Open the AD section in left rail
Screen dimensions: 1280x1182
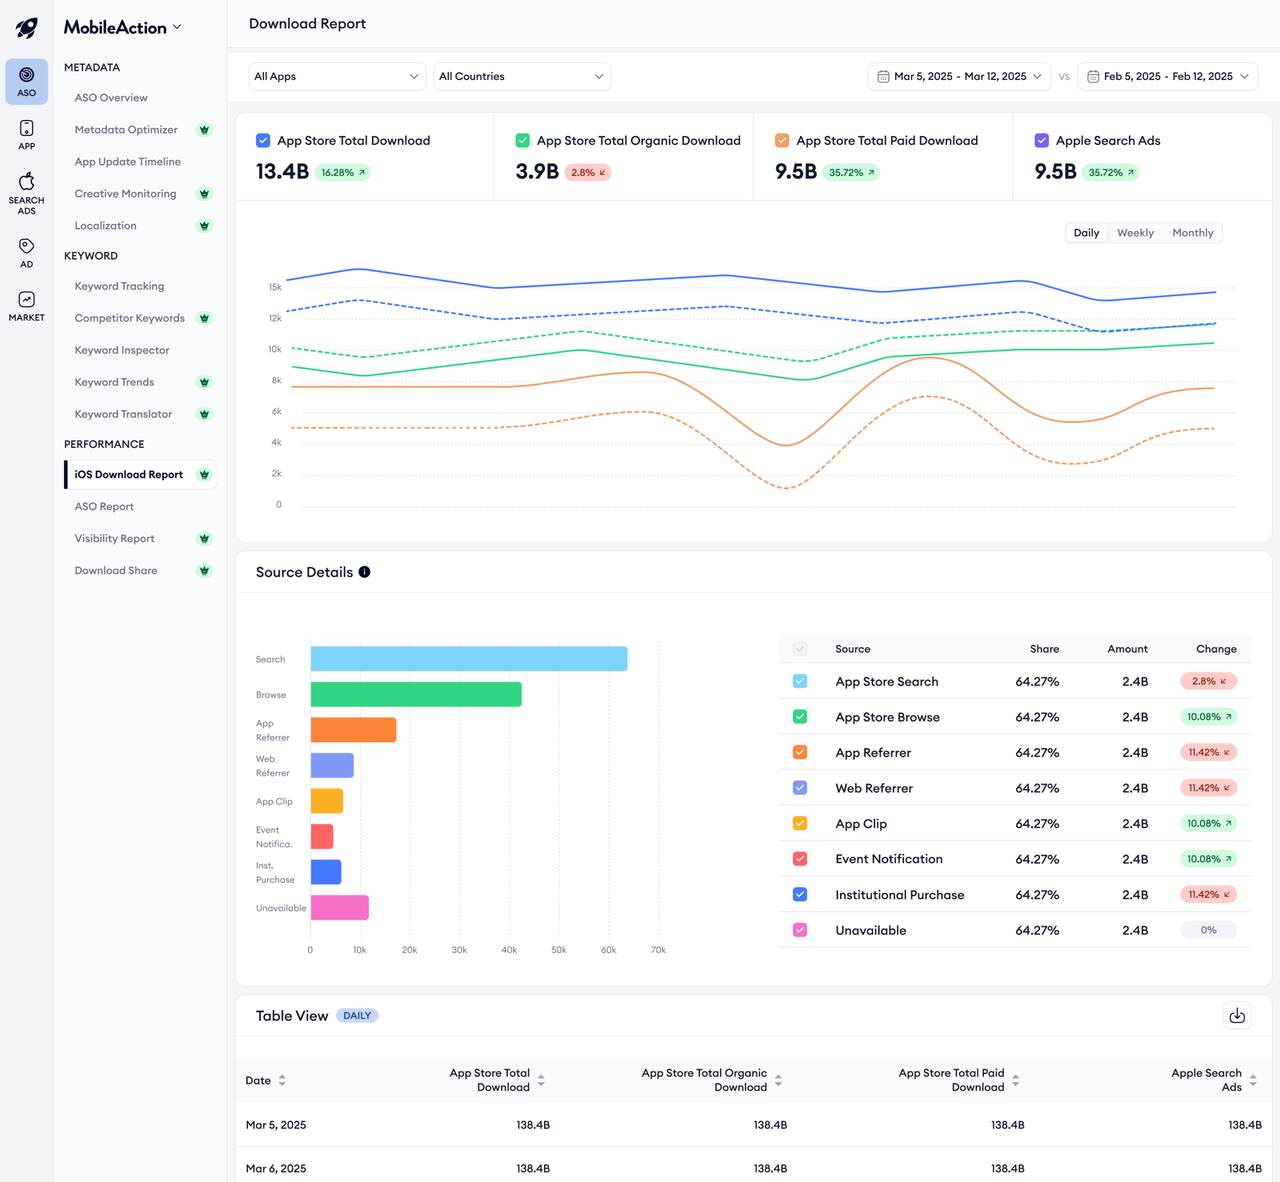click(x=27, y=253)
